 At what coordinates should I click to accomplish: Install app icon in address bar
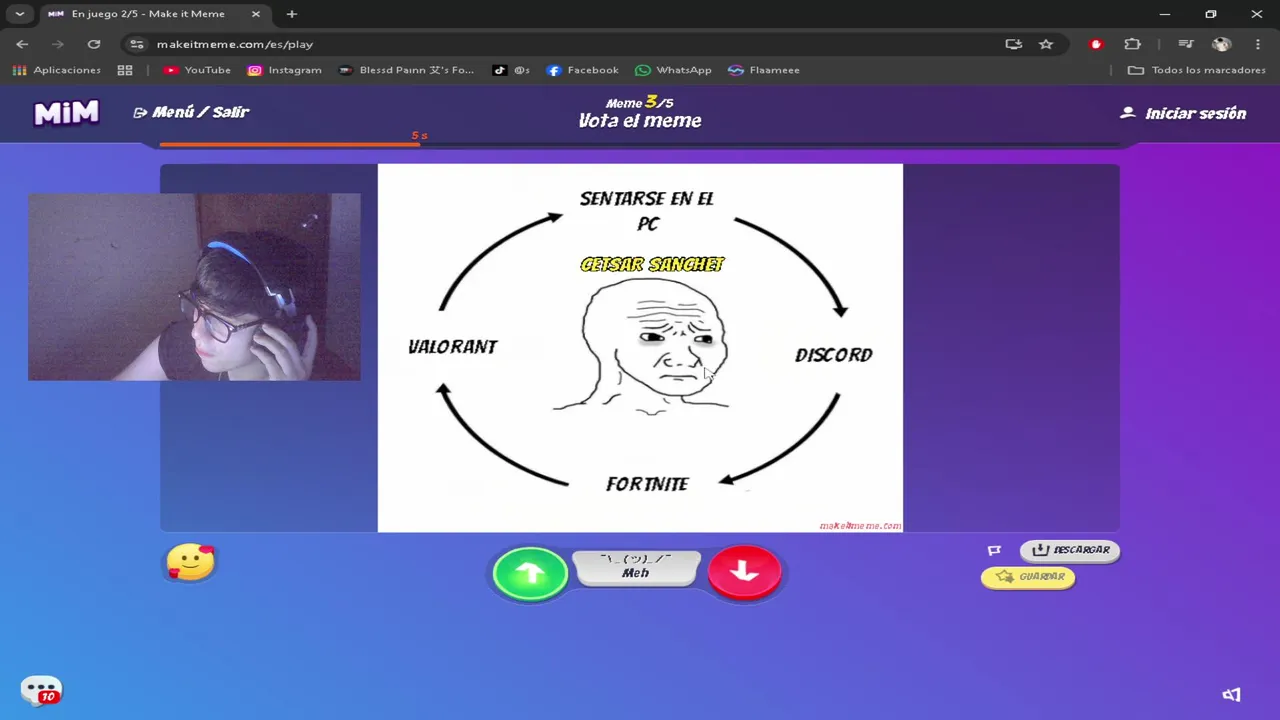1014,44
